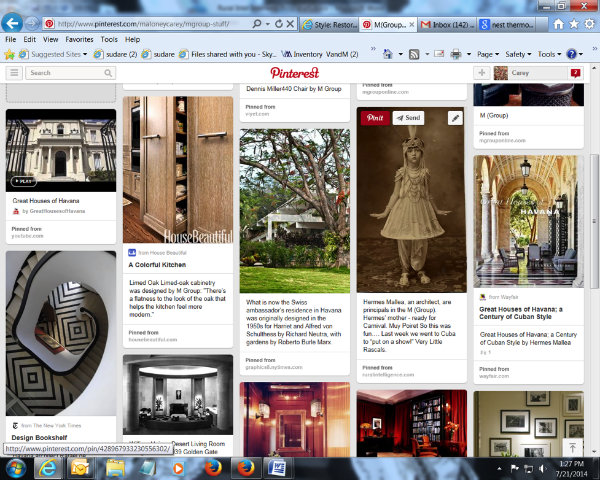Open the Page dropdown menu

coord(488,54)
